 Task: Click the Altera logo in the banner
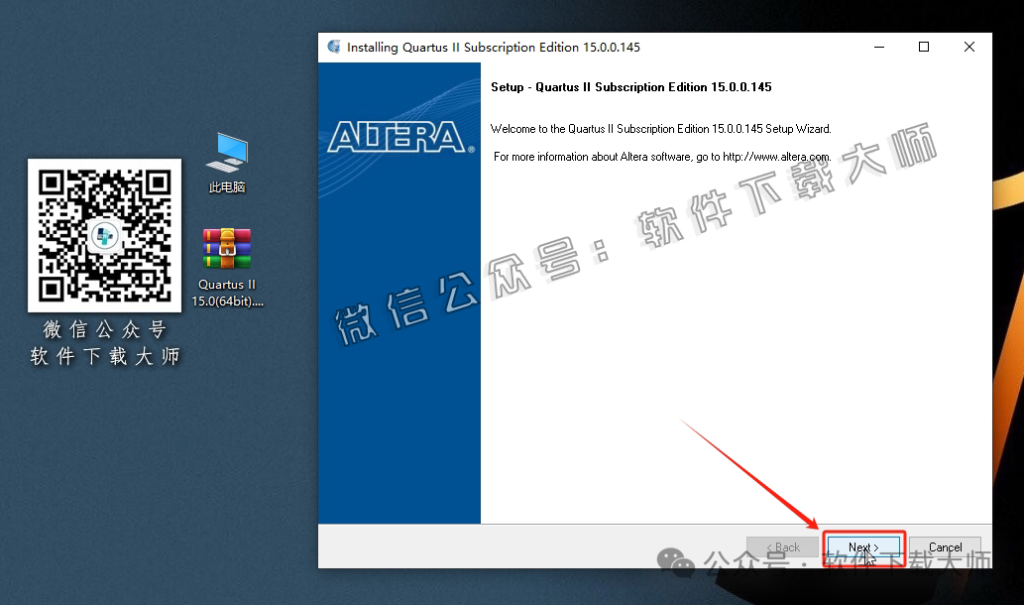[x=400, y=137]
